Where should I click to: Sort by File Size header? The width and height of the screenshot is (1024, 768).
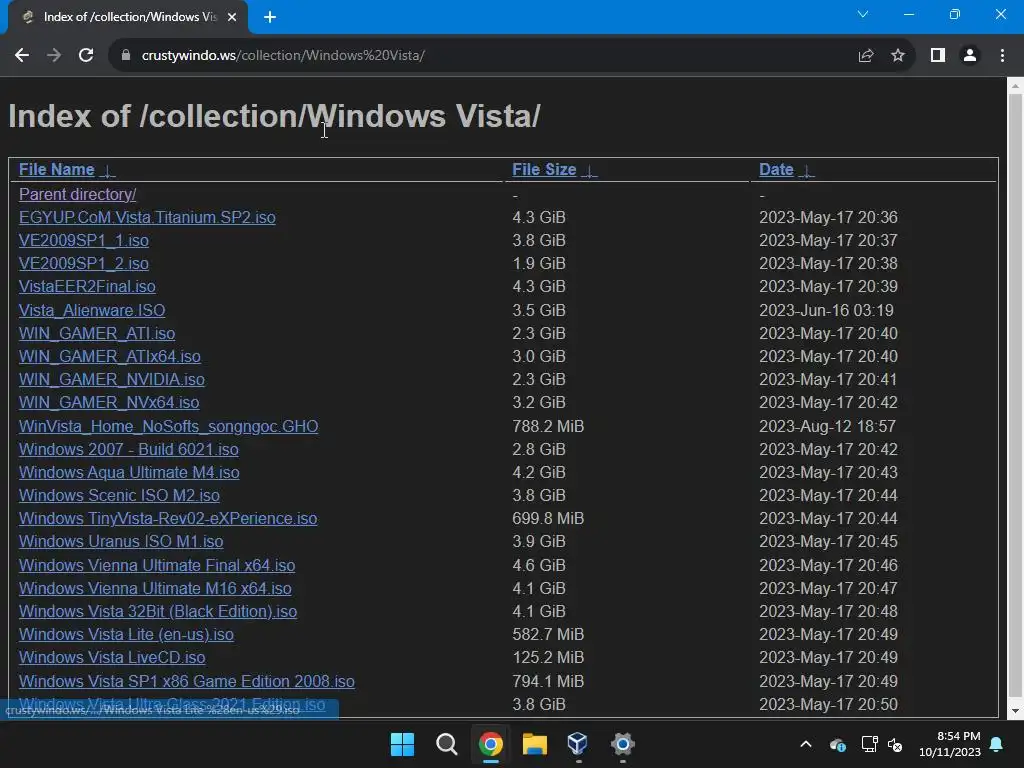pos(544,170)
